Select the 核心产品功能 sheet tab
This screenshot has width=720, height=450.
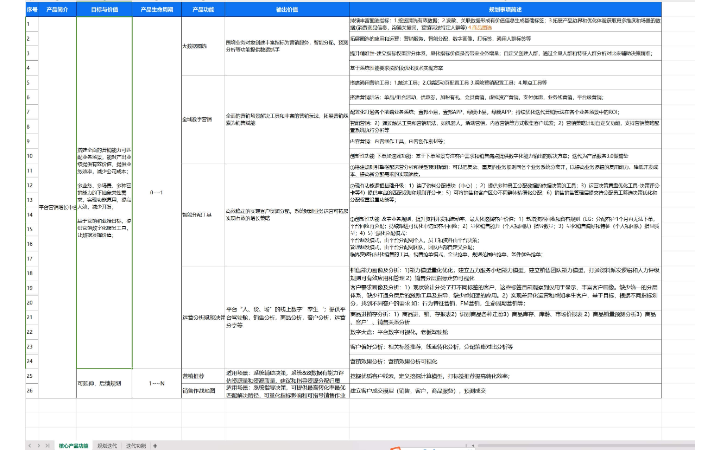pyautogui.click(x=73, y=445)
